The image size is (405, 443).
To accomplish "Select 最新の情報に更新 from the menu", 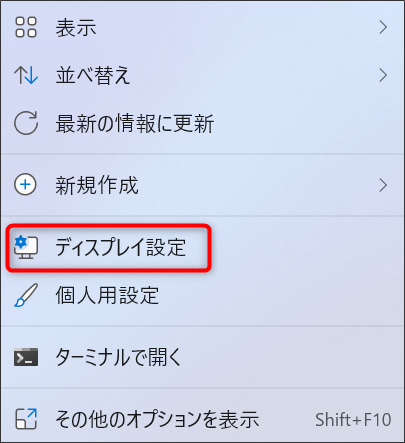I will pyautogui.click(x=135, y=124).
